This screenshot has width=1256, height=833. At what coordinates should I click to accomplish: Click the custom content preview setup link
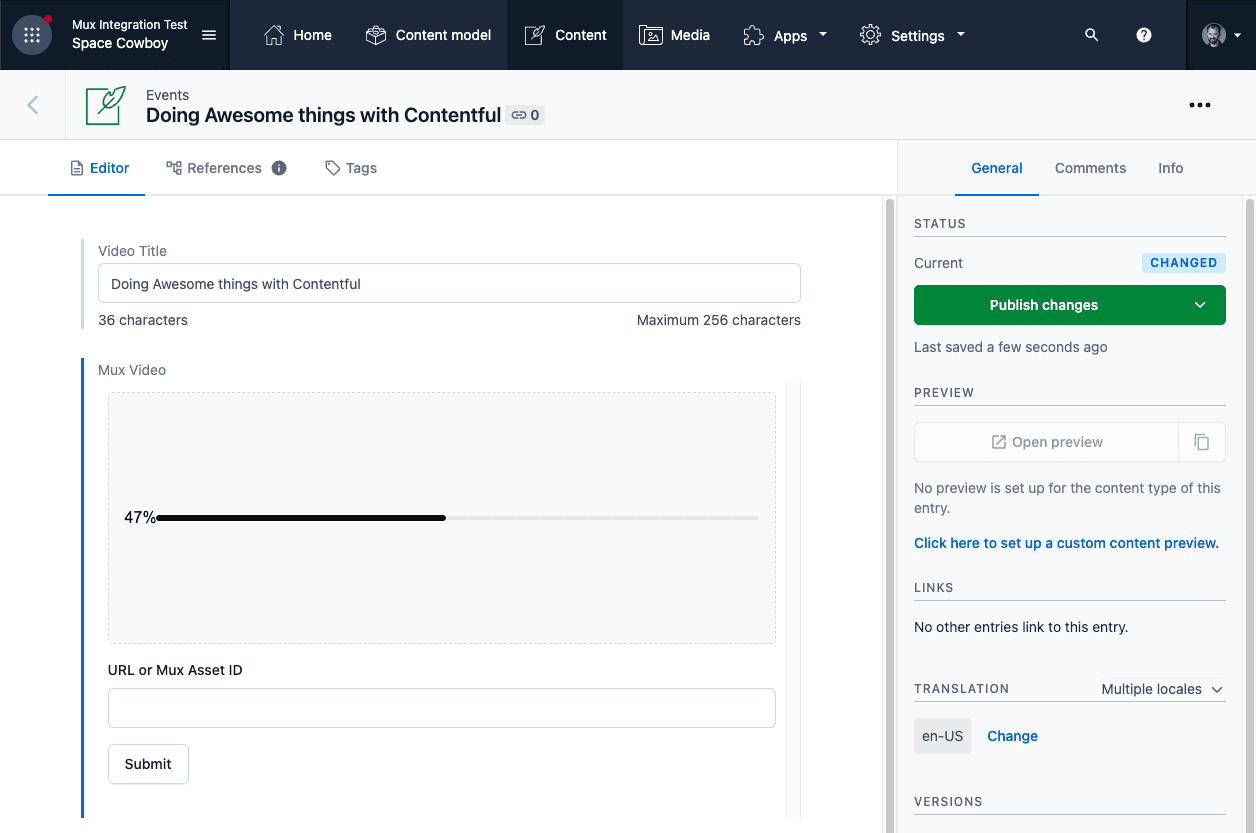(x=1066, y=543)
